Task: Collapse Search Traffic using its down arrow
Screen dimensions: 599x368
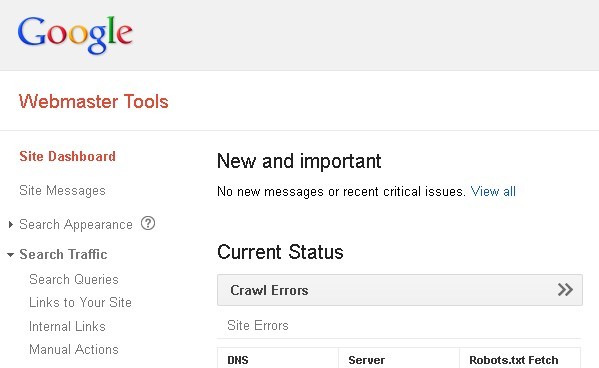Action: click(11, 255)
